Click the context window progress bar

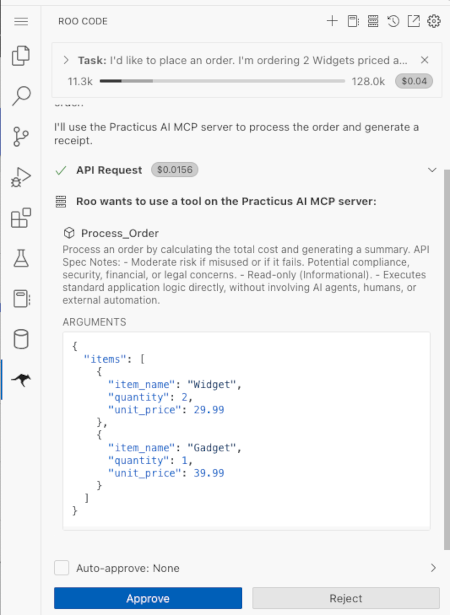pos(222,81)
